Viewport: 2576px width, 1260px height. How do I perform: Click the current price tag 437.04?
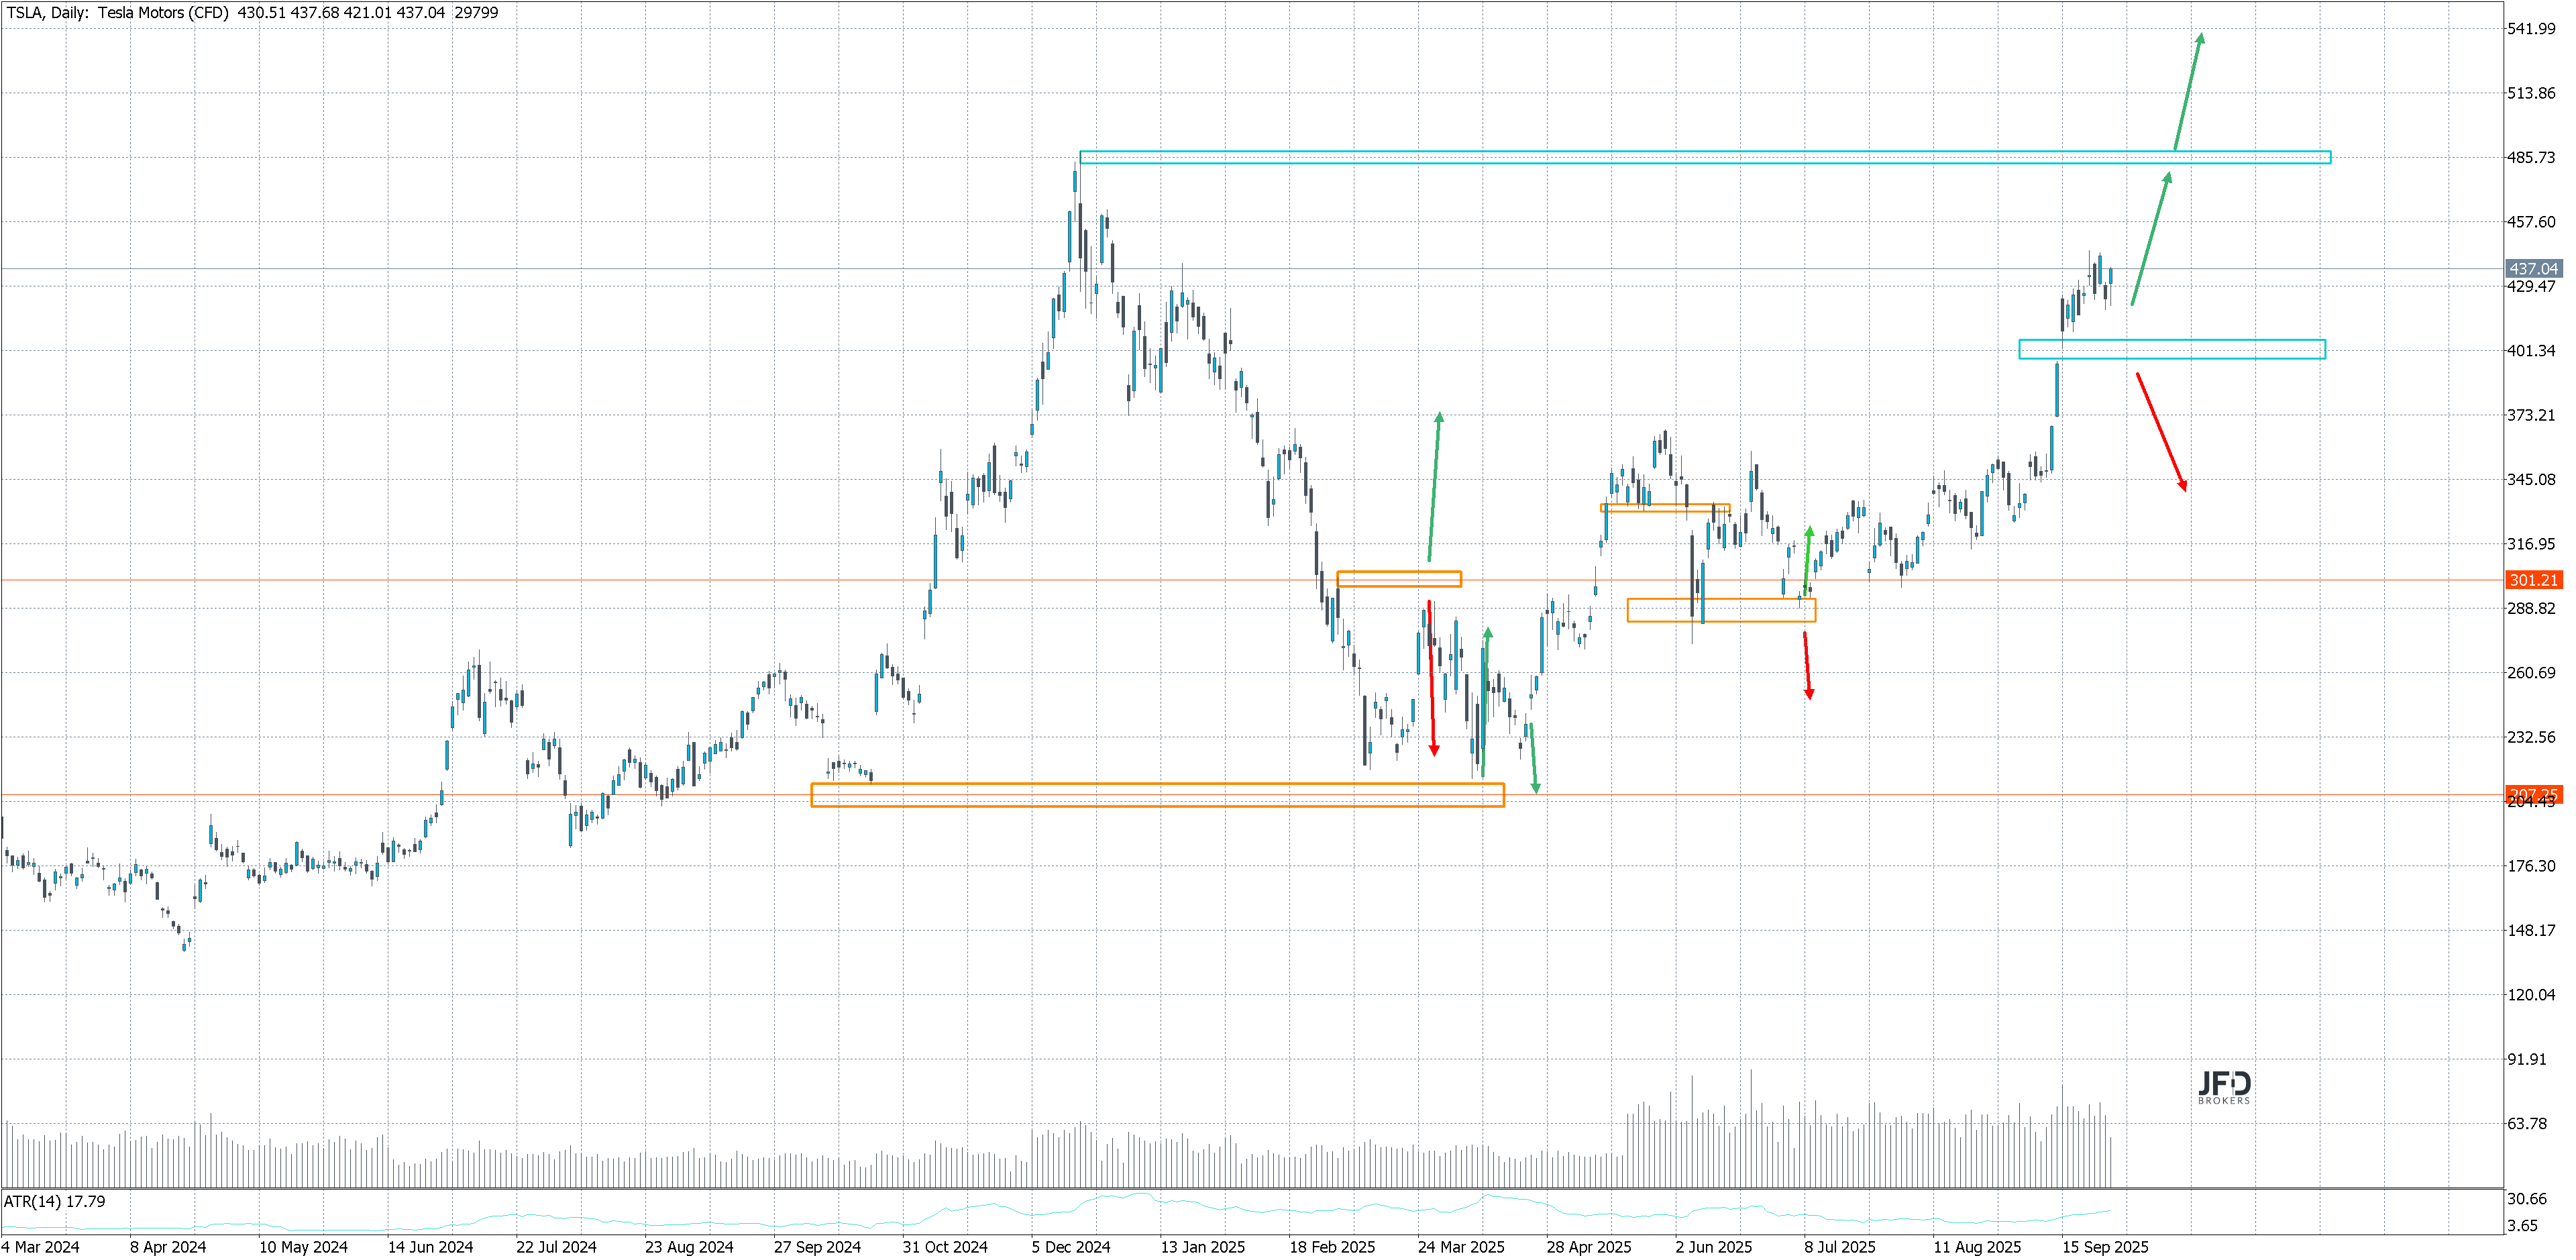click(2533, 269)
